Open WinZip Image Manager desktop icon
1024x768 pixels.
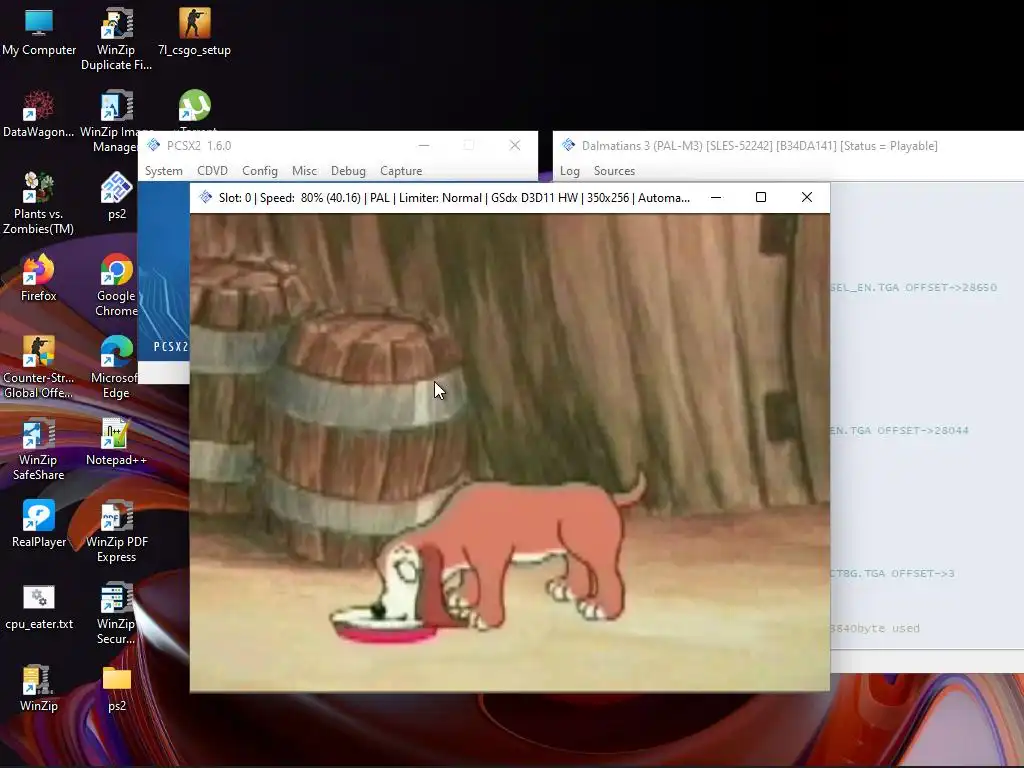point(116,121)
